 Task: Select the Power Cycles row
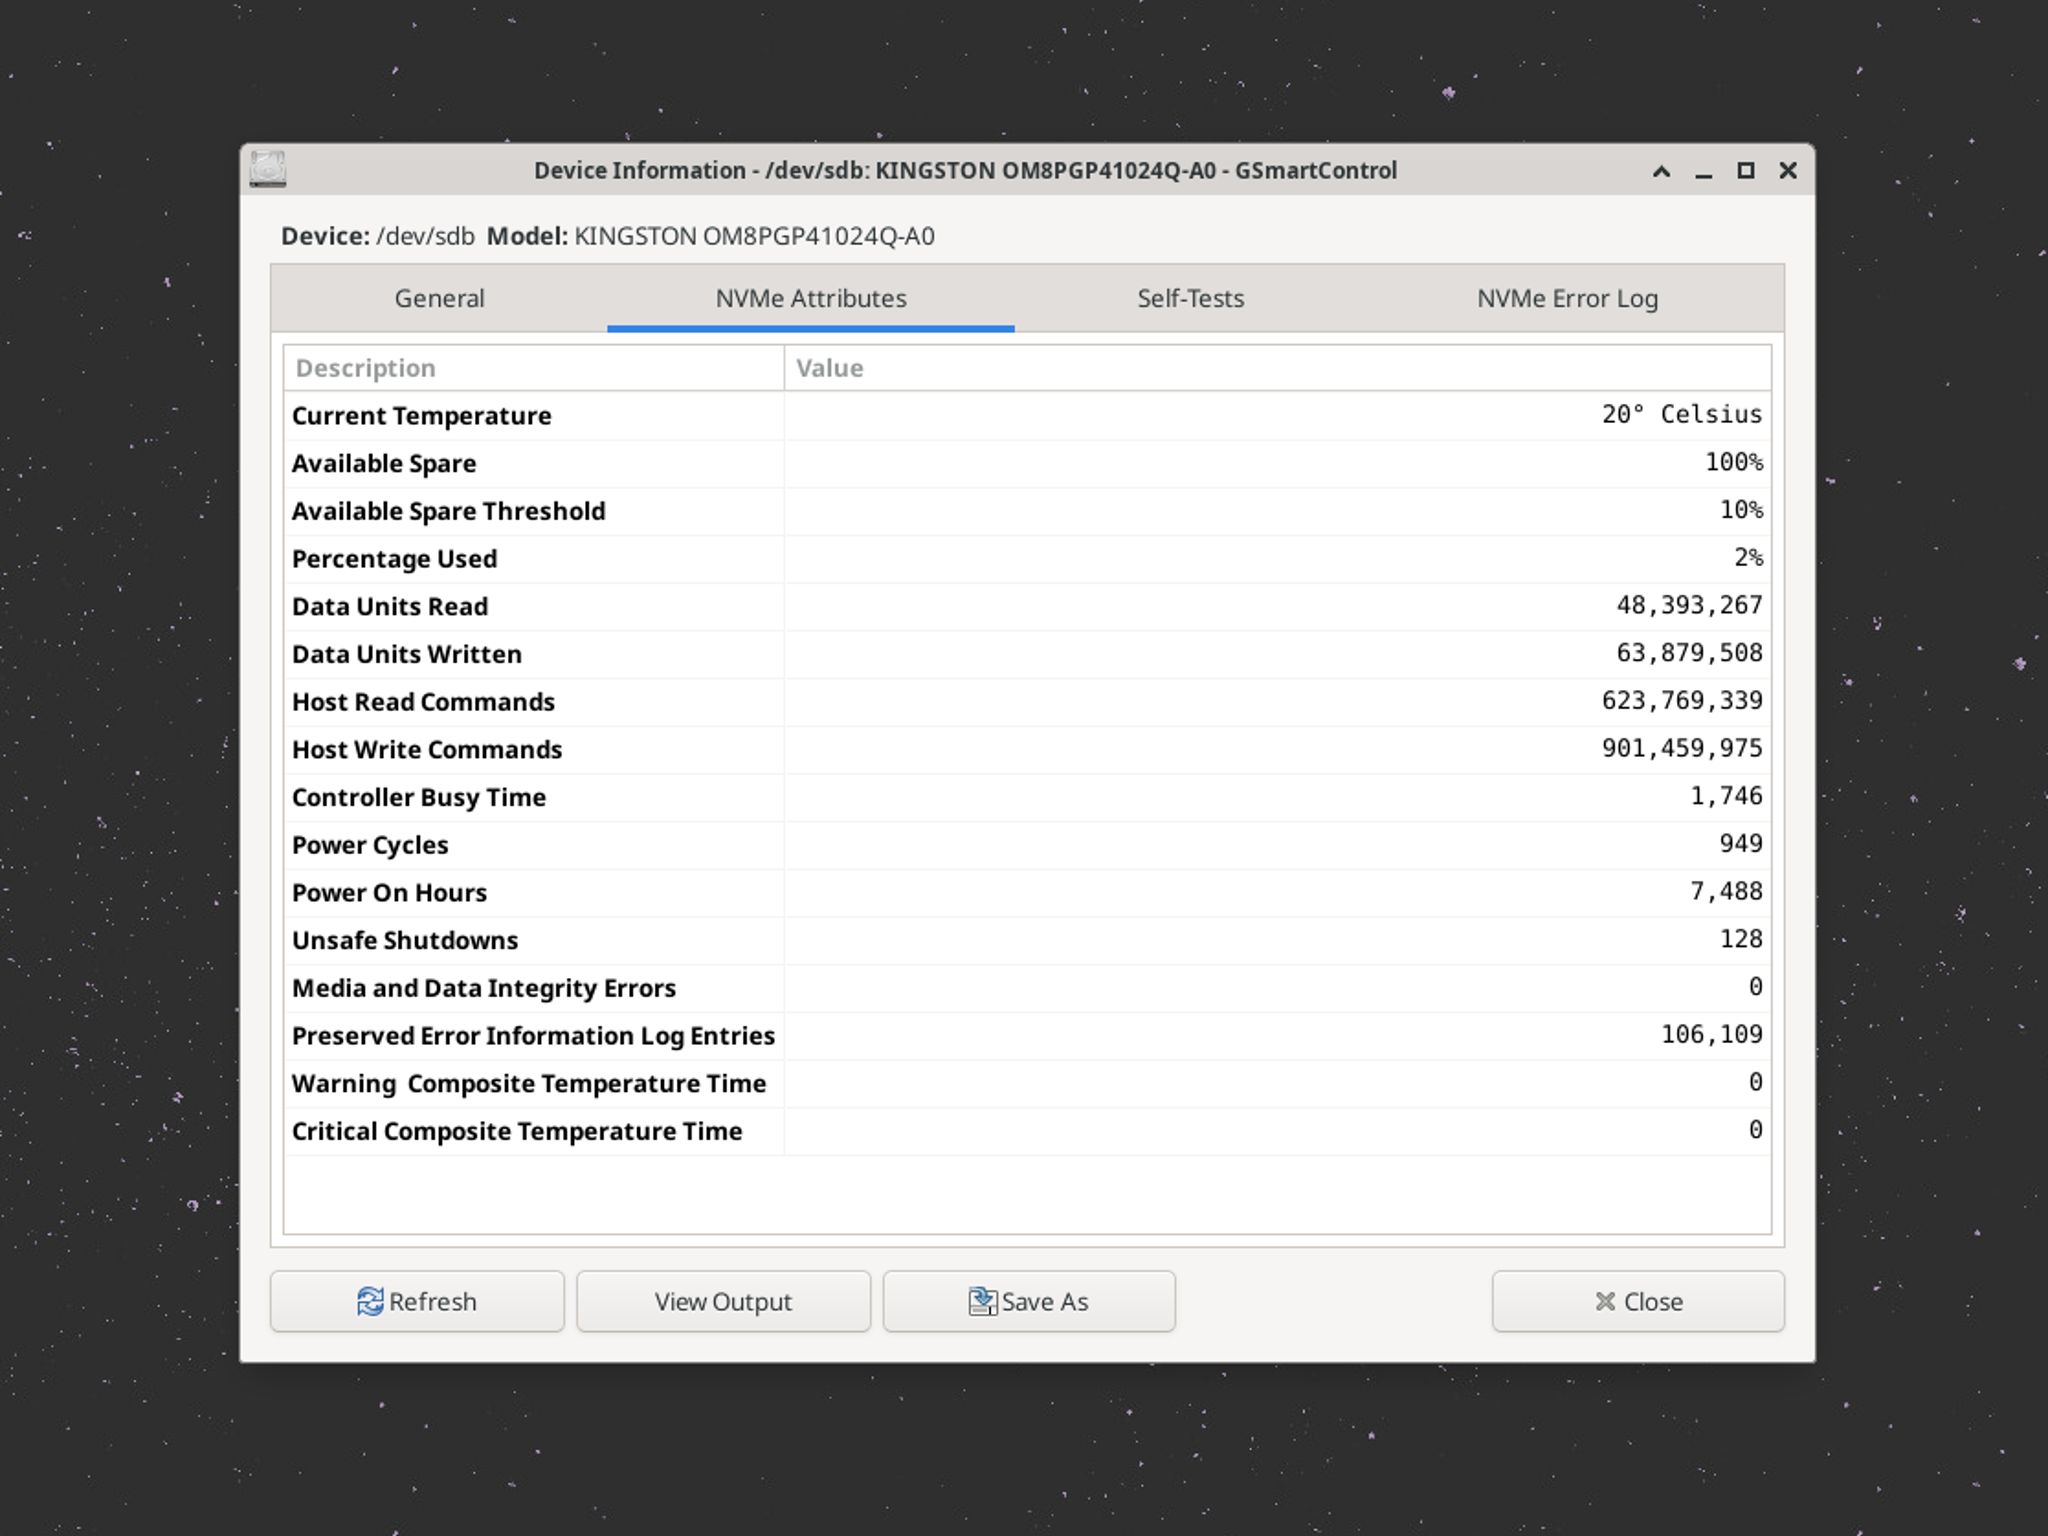[1027, 845]
